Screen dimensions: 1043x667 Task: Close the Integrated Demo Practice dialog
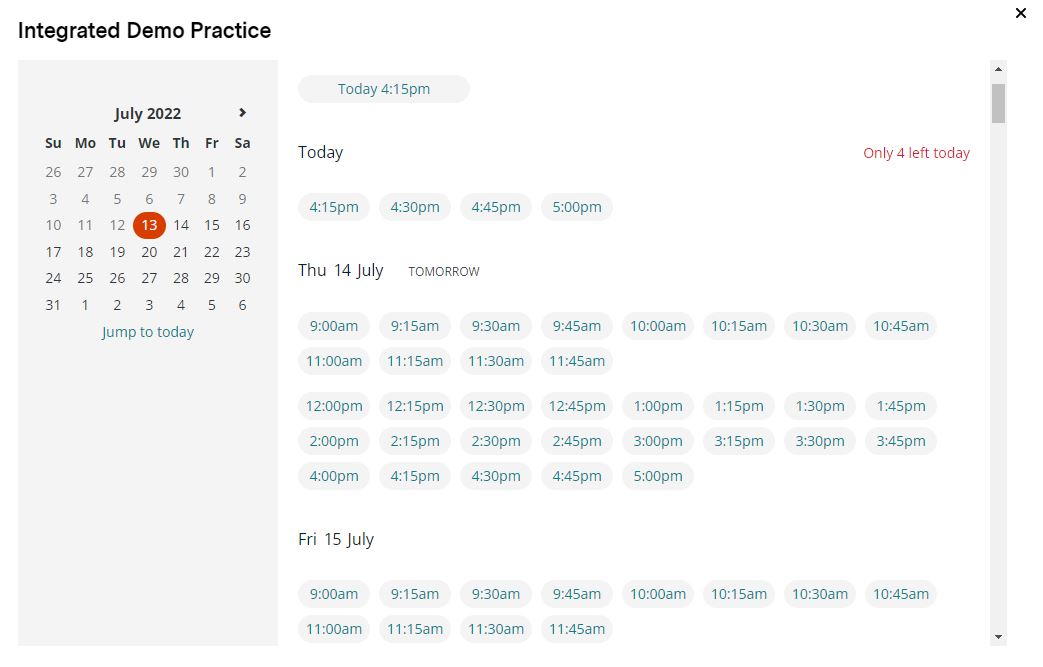pos(1020,13)
